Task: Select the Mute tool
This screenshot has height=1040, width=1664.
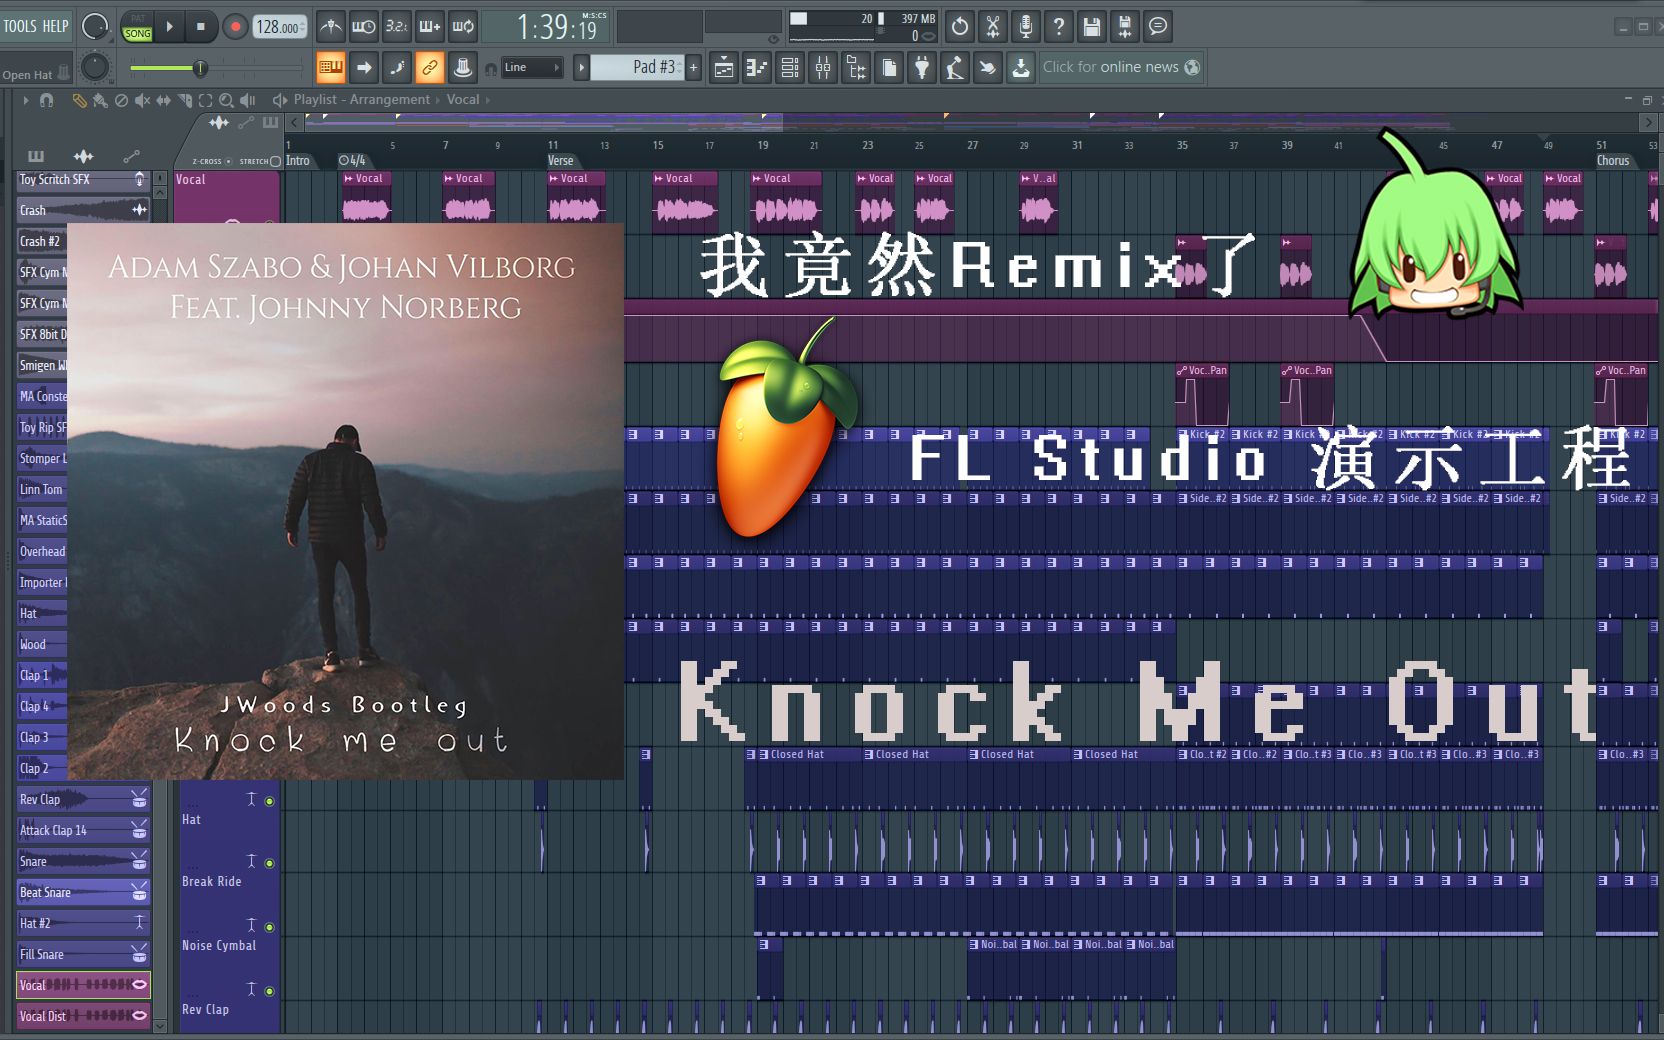Action: (142, 100)
